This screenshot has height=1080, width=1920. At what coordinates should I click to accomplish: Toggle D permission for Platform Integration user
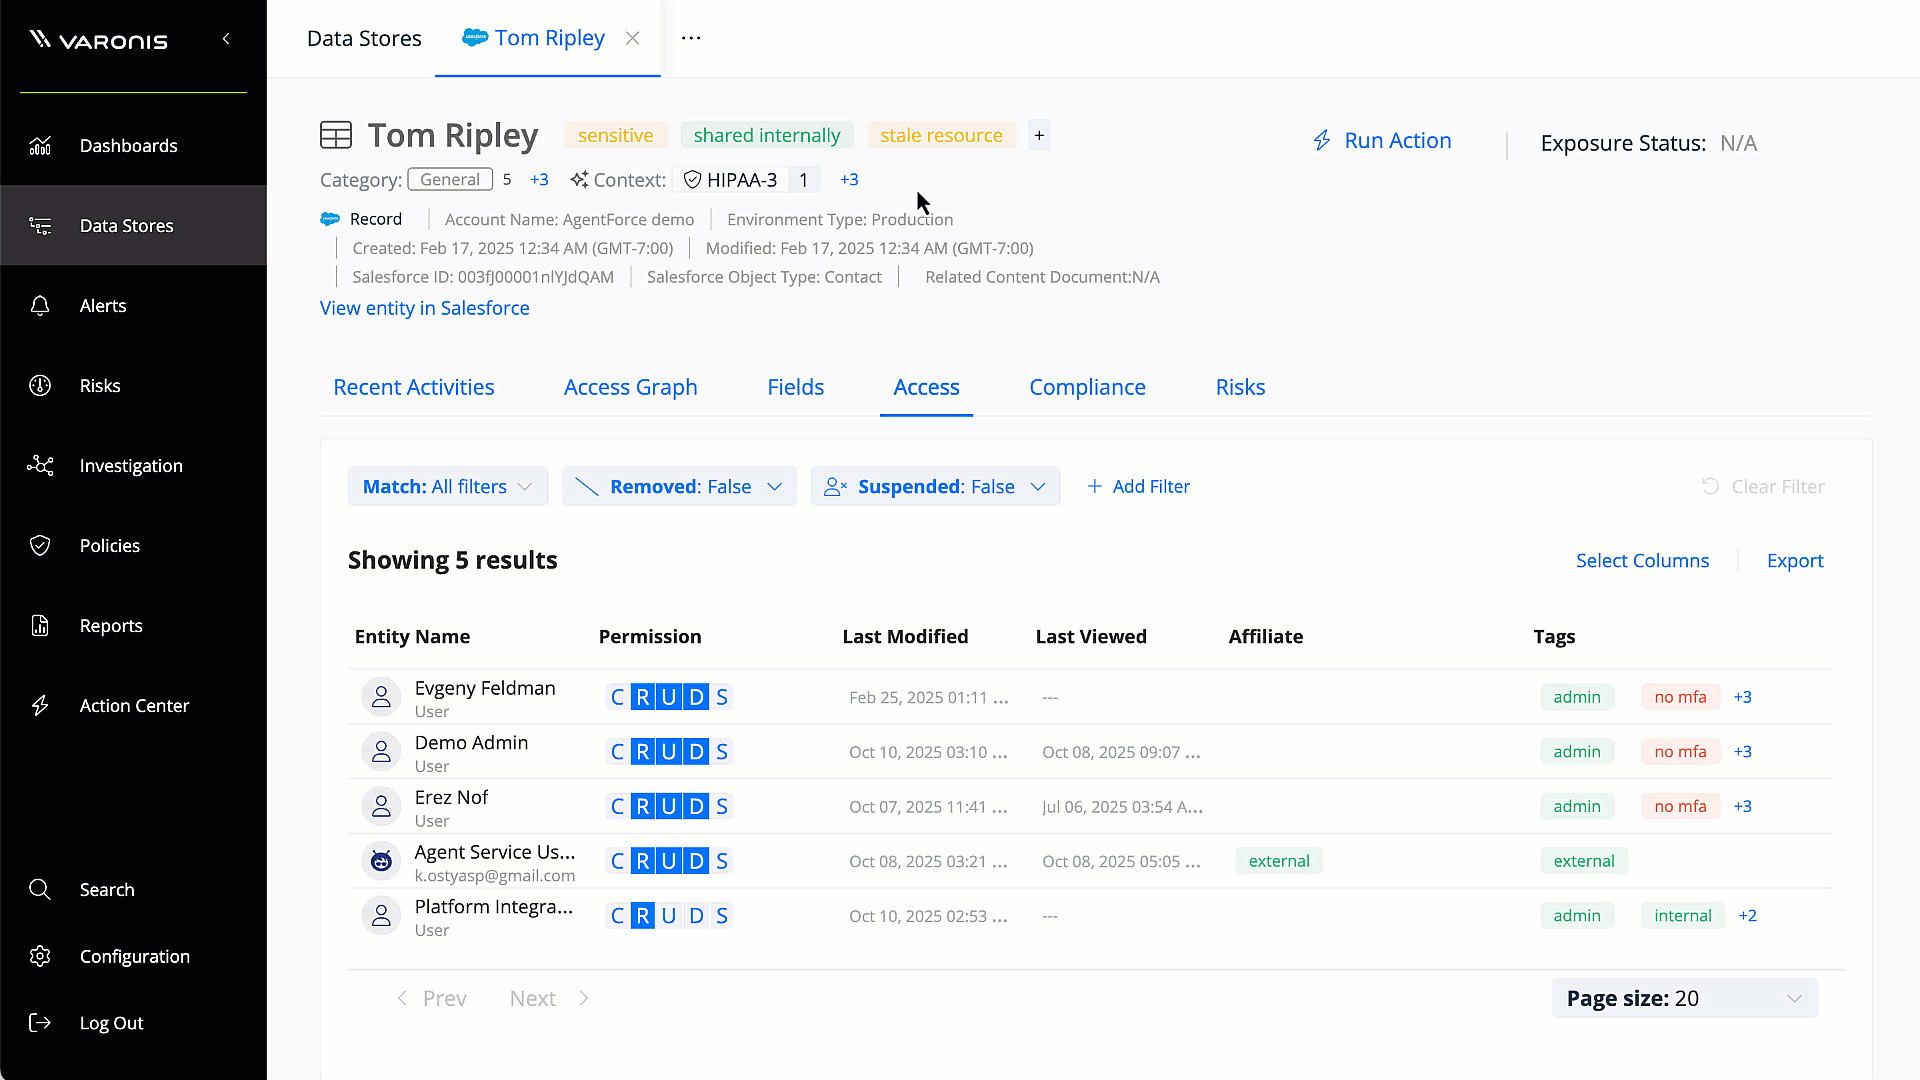pyautogui.click(x=696, y=916)
